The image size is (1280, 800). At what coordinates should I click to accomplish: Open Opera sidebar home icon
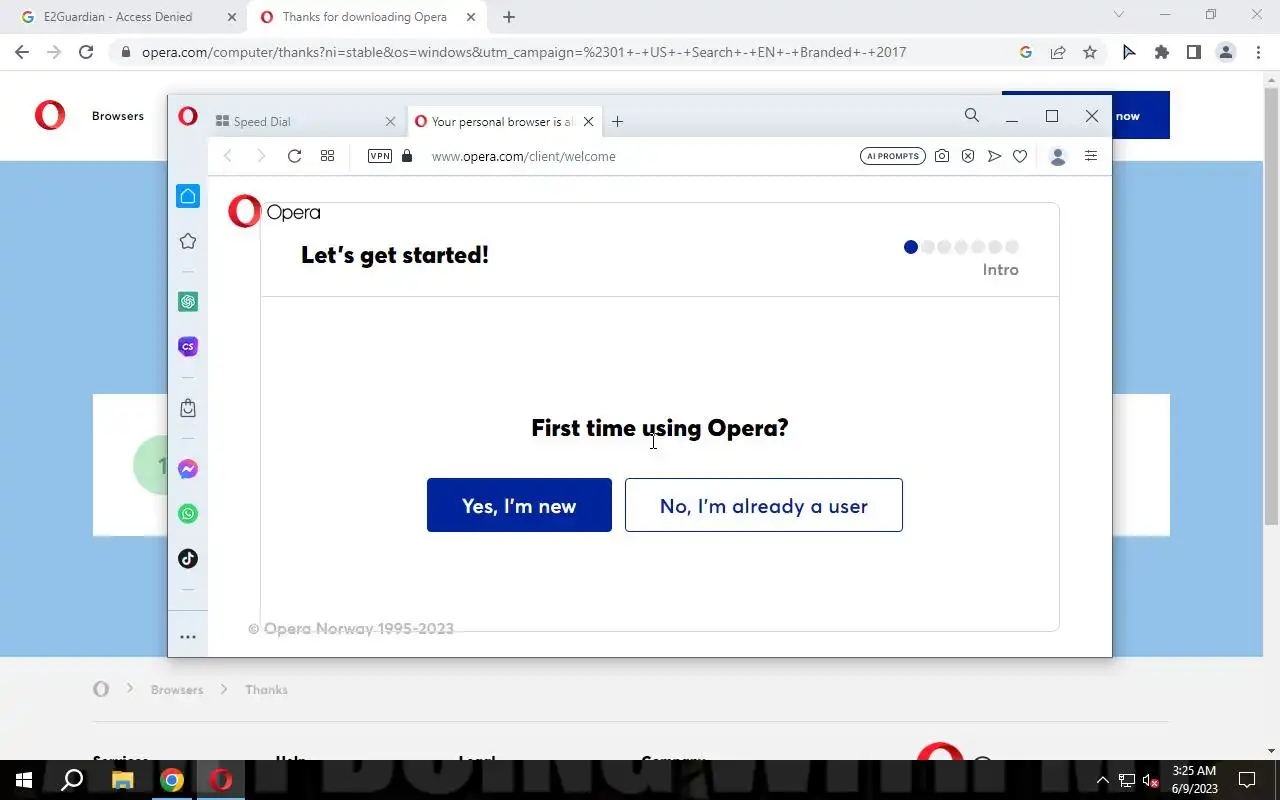[188, 196]
